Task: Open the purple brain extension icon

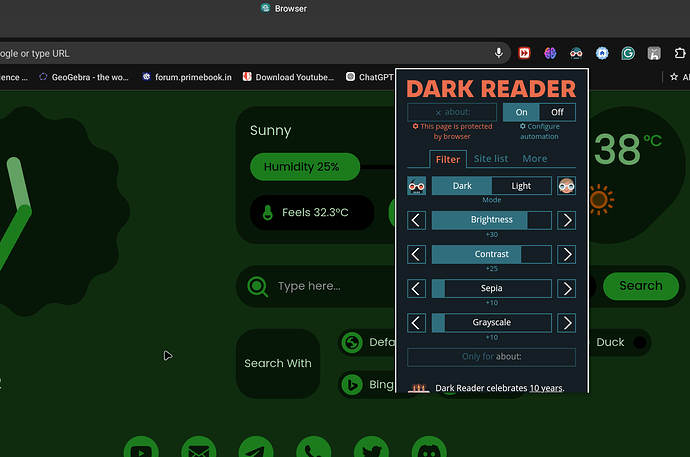Action: (550, 53)
